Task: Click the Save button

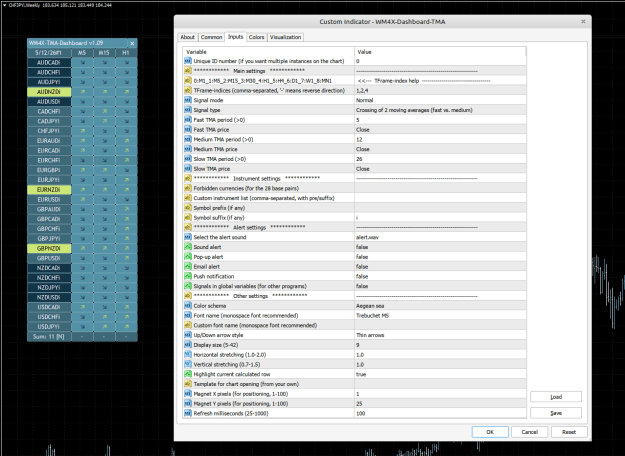Action: point(556,413)
